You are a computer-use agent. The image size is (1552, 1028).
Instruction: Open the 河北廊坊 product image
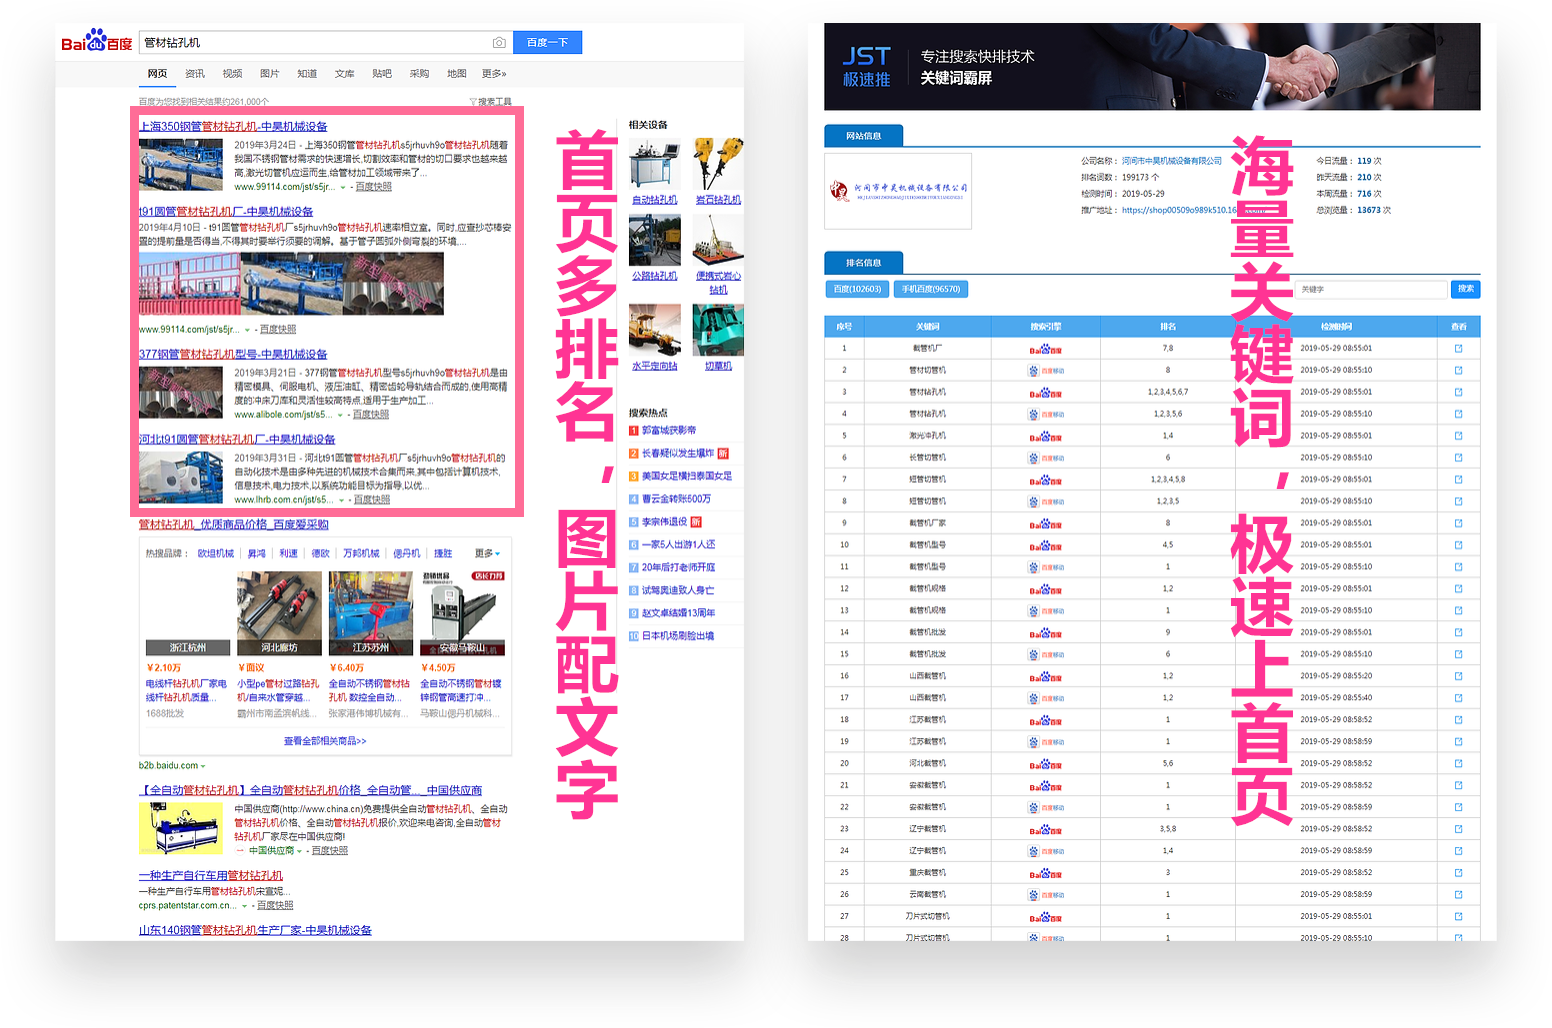pyautogui.click(x=279, y=614)
